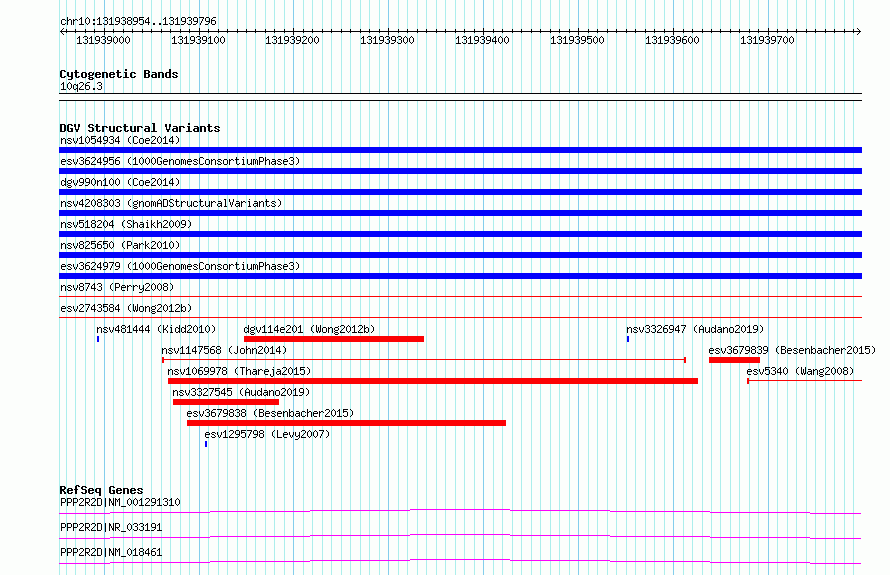Click the esv3679838 (Besenbacher2015) label
This screenshot has width=890, height=575.
[x=270, y=413]
